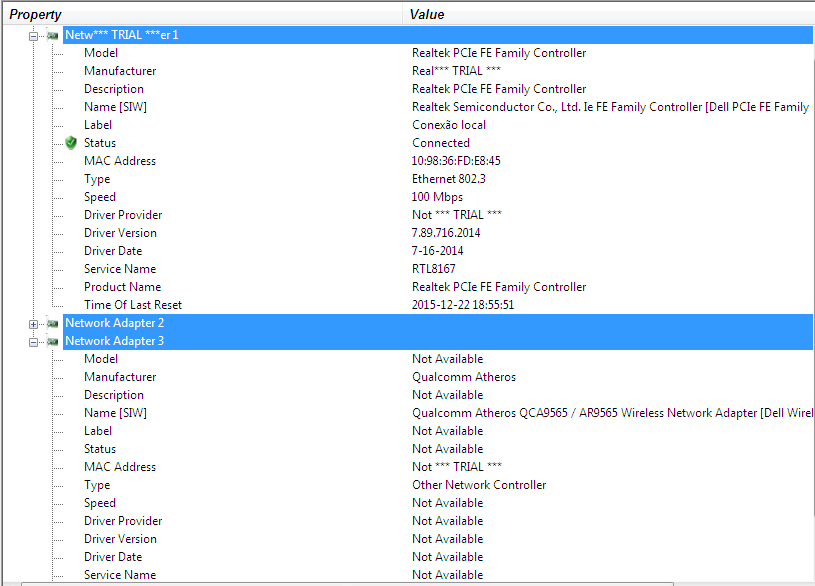Click the Property column header
Screen dimensions: 815x586
(203, 14)
